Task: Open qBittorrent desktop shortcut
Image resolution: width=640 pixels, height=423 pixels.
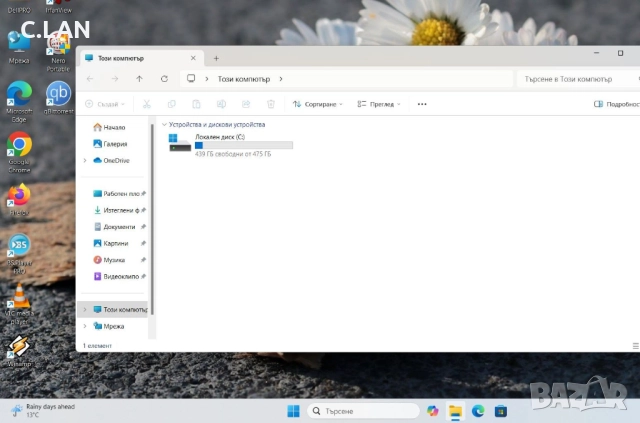Action: coord(59,93)
